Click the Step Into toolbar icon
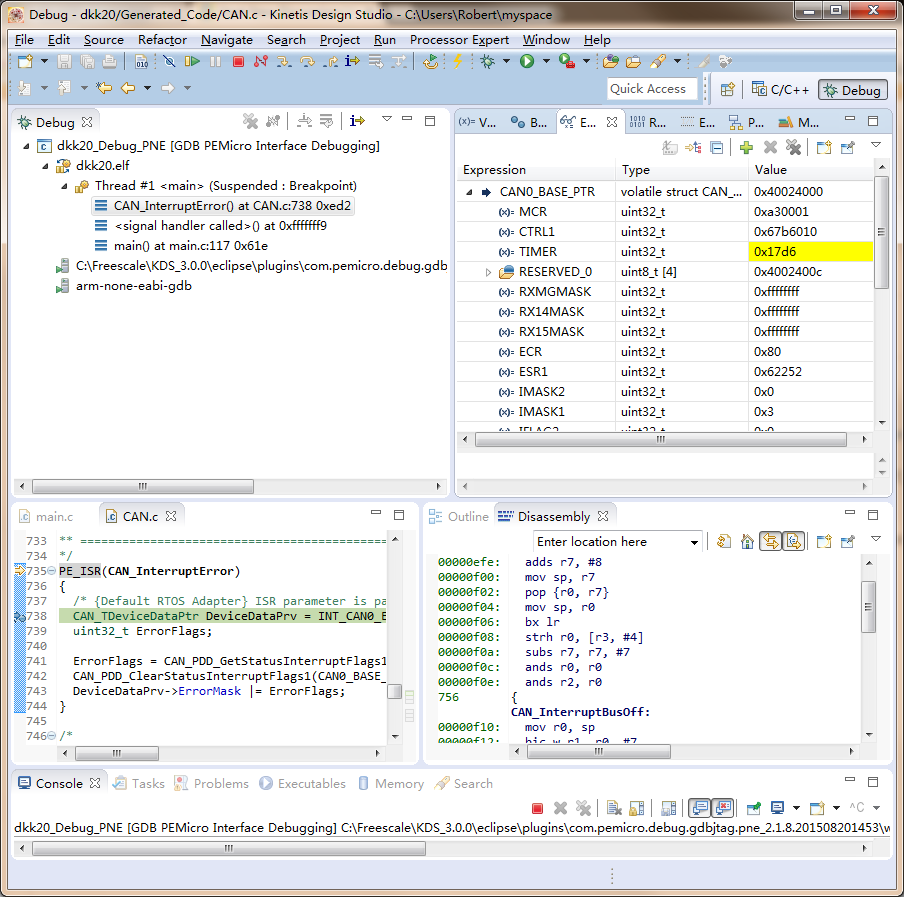The height and width of the screenshot is (897, 904). pyautogui.click(x=284, y=61)
